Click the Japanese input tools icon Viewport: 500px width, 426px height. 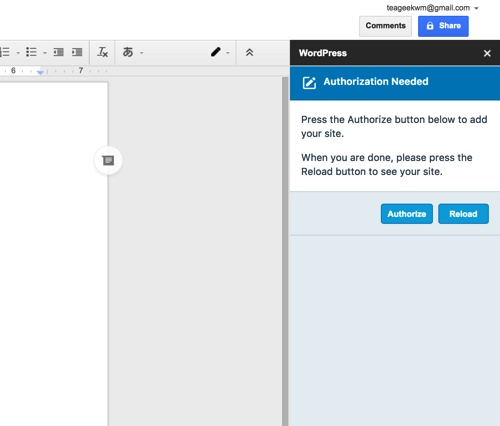point(128,52)
